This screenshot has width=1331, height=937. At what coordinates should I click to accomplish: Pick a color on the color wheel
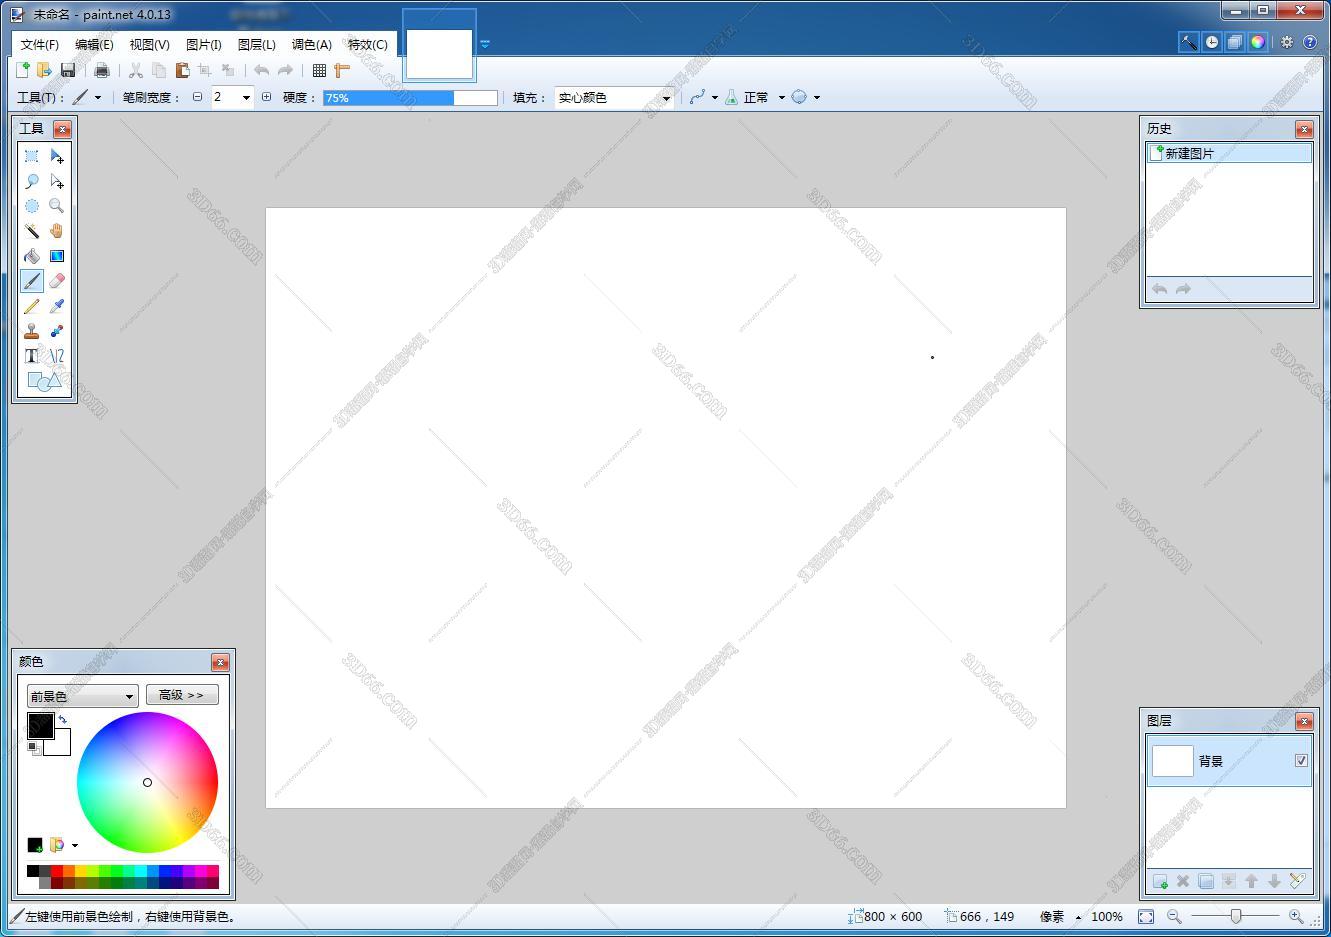(x=147, y=782)
